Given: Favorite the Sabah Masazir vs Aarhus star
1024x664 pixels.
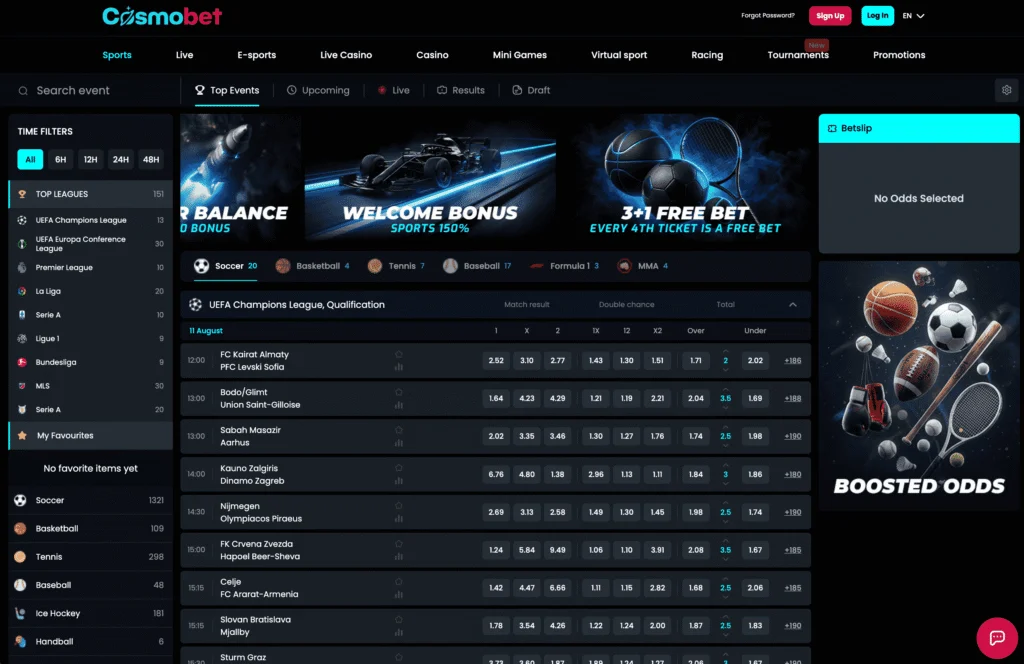Looking at the screenshot, I should (398, 430).
